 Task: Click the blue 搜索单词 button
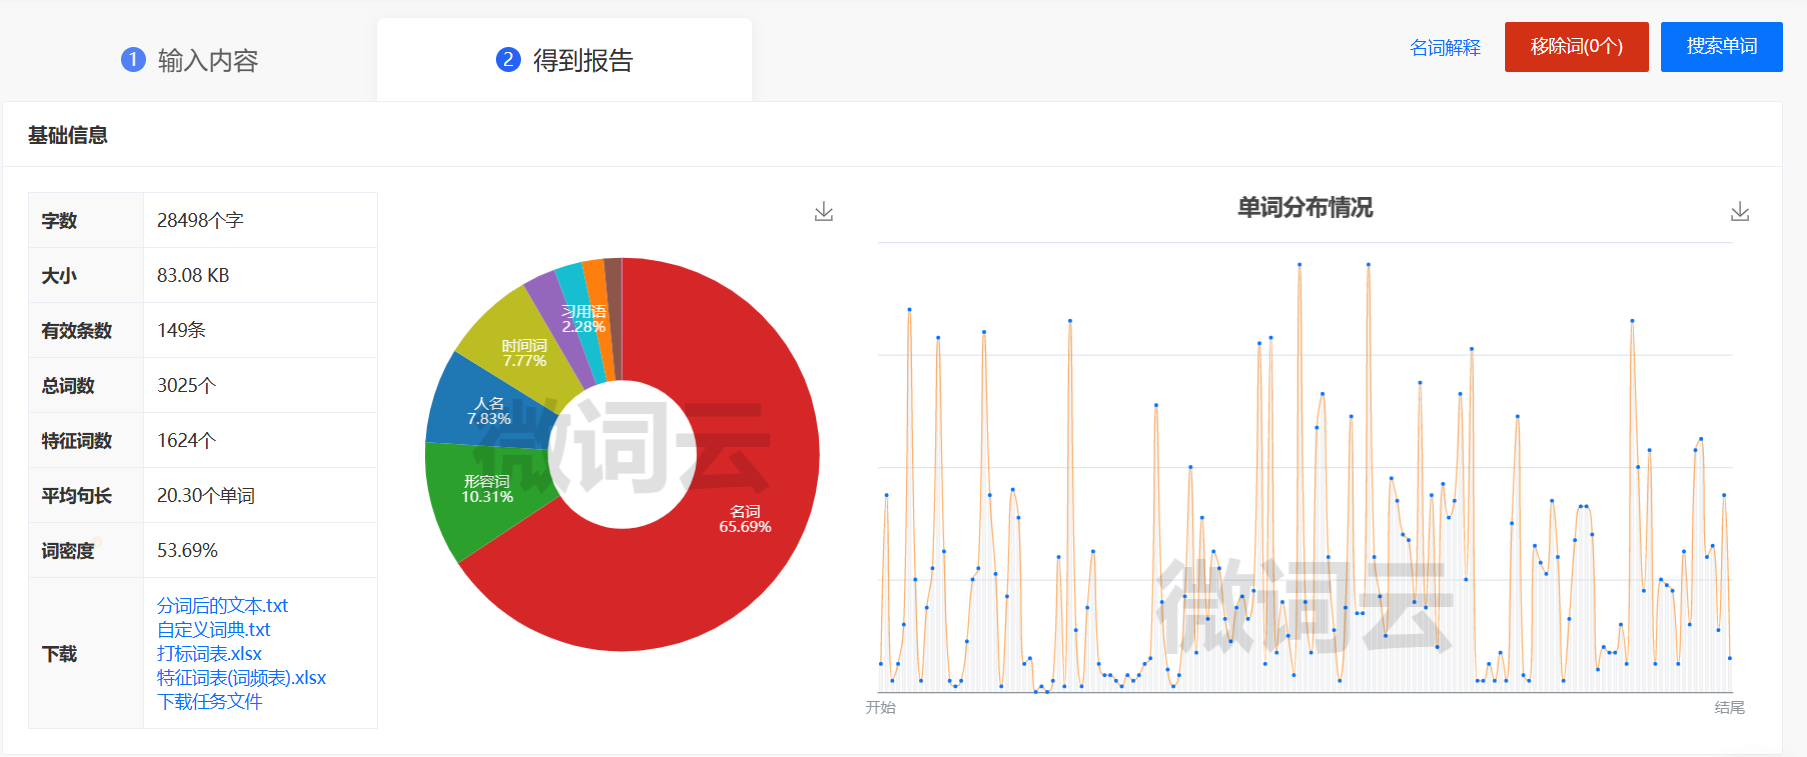click(1722, 47)
